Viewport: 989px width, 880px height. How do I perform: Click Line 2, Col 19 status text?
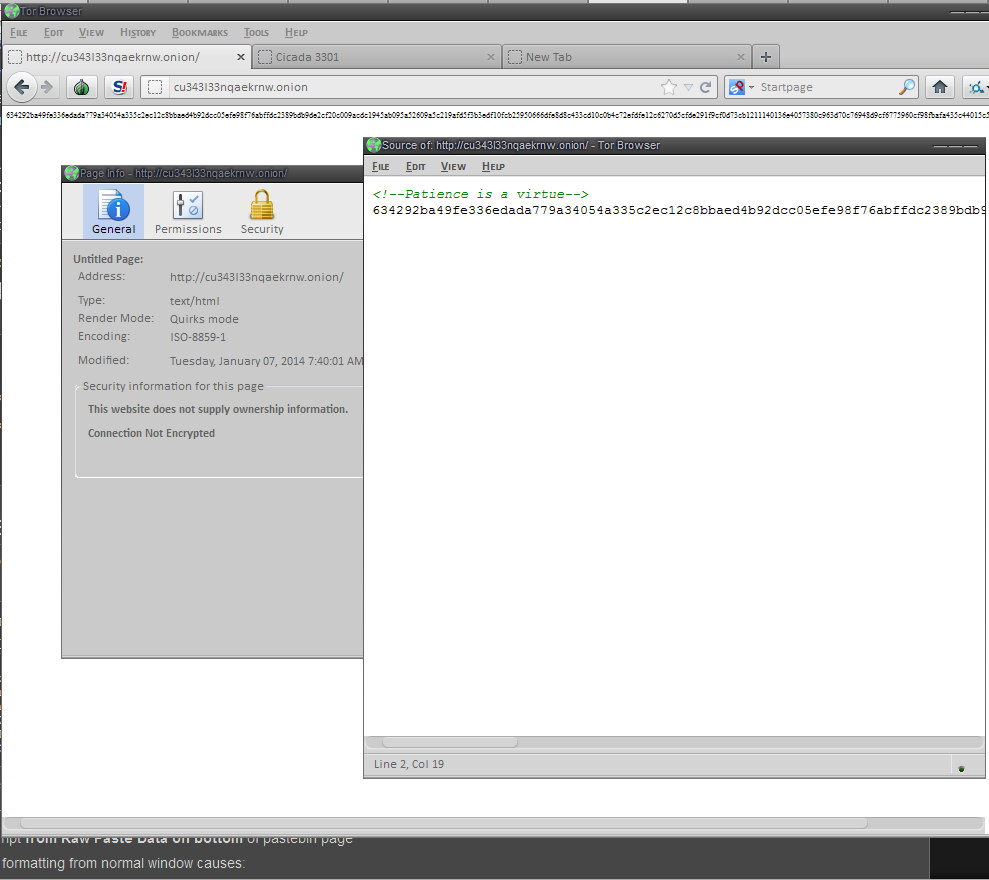[409, 764]
